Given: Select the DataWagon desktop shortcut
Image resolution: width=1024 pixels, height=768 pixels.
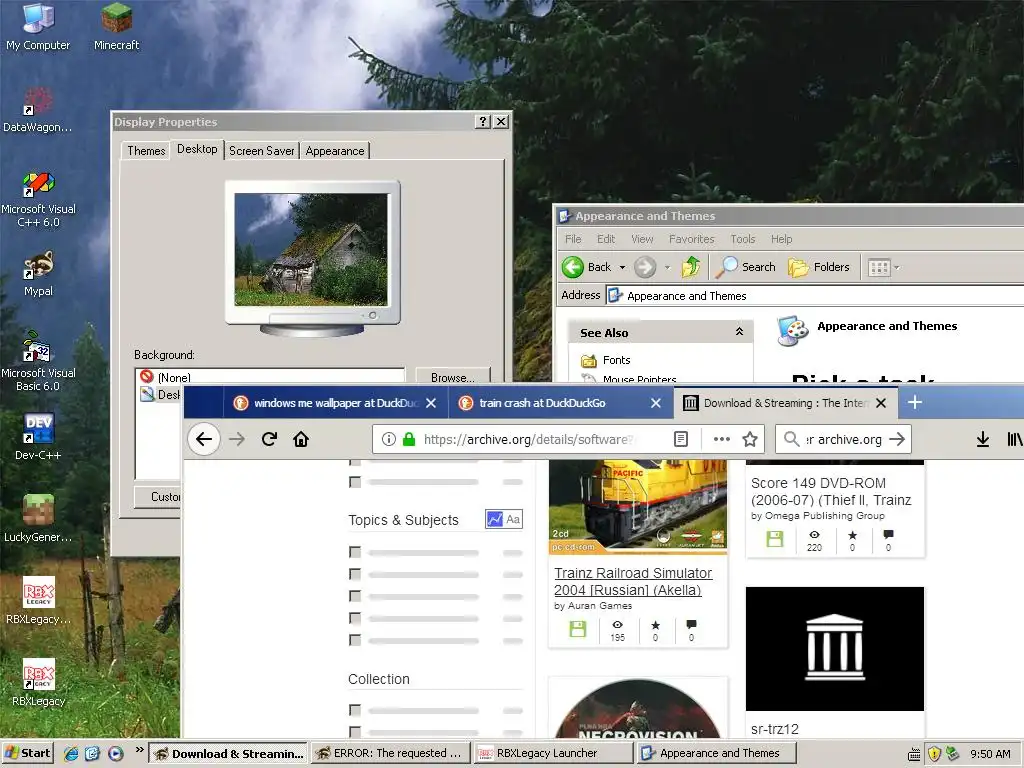Looking at the screenshot, I should [x=38, y=110].
